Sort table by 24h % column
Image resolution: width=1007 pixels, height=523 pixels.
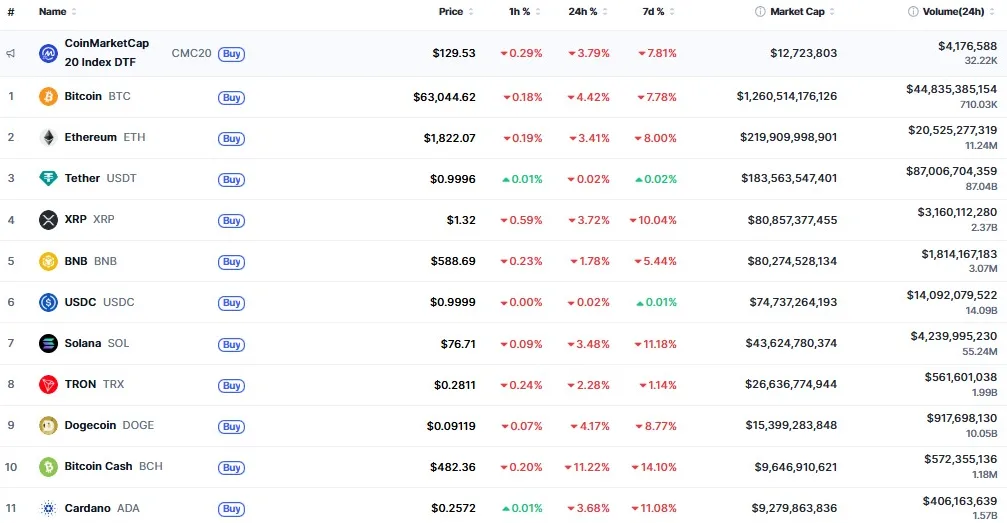pos(588,12)
